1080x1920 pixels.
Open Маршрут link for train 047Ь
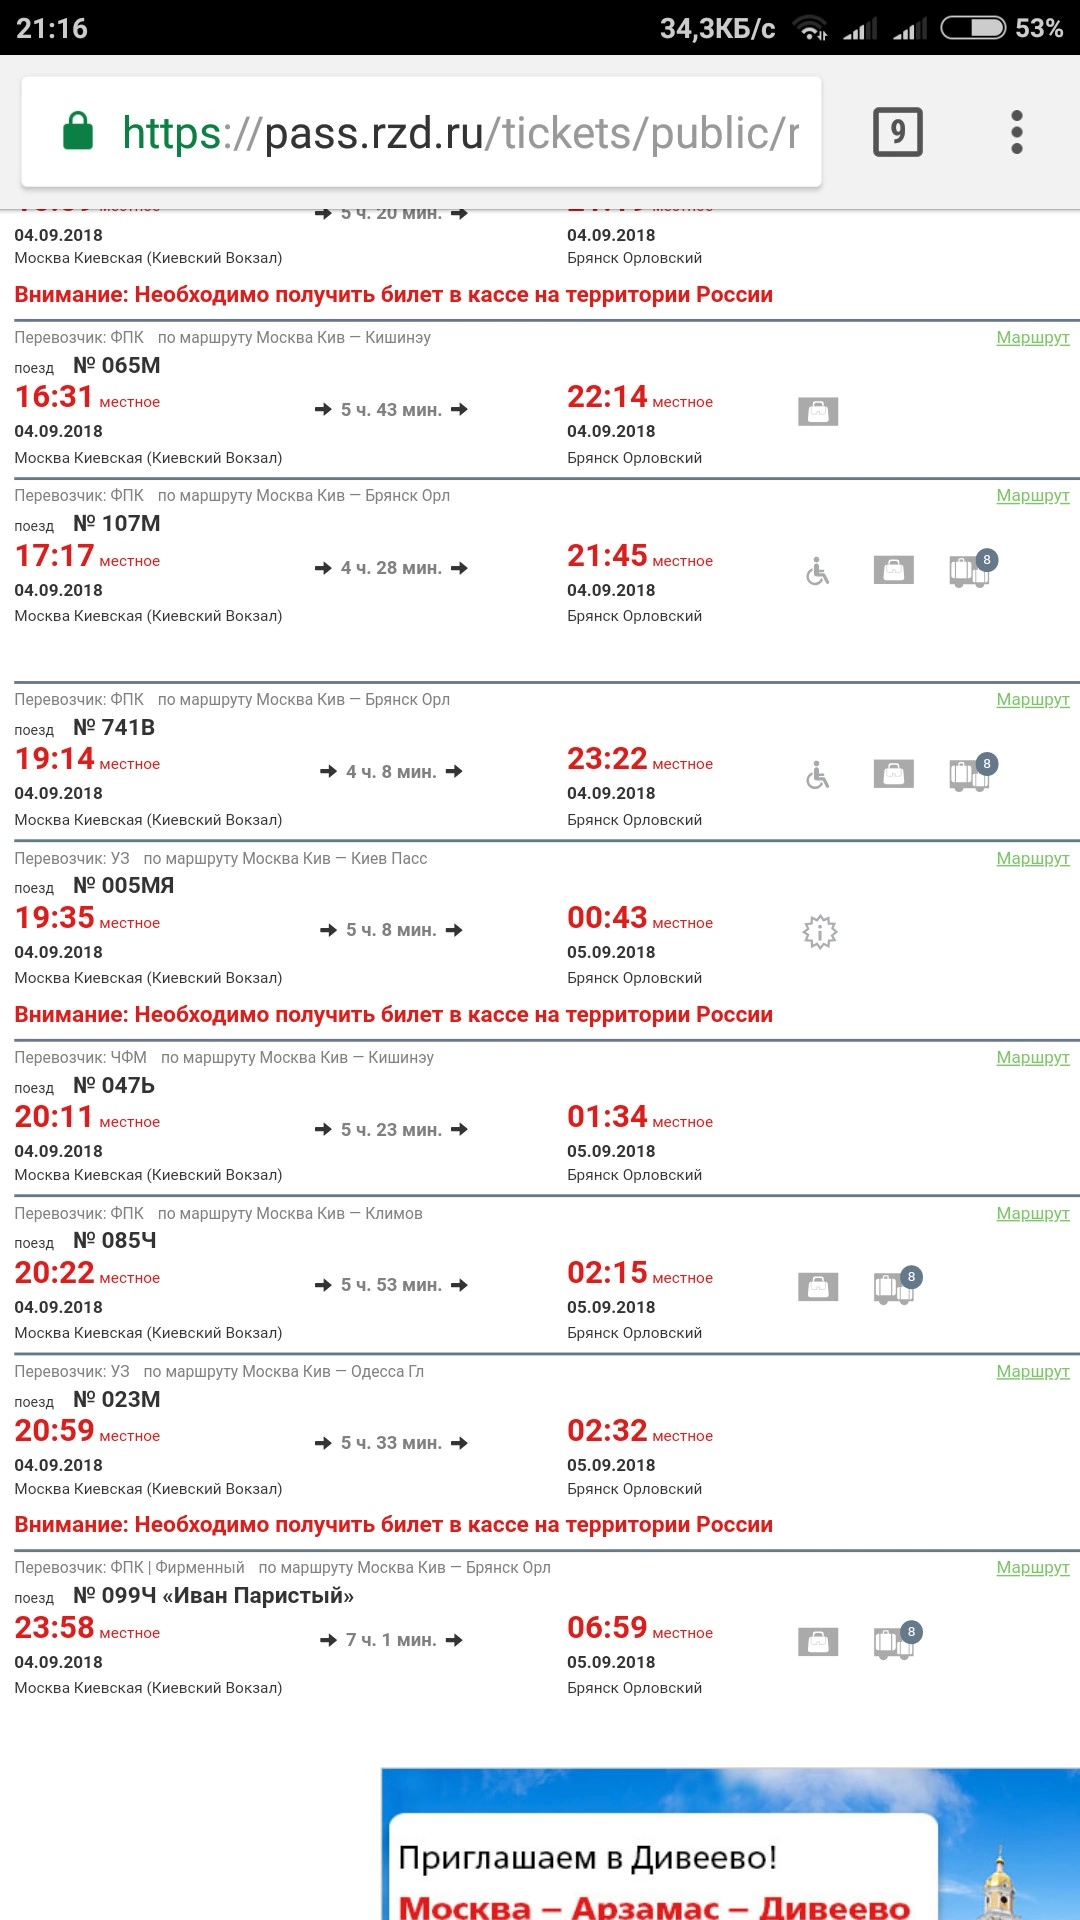(x=1032, y=1058)
